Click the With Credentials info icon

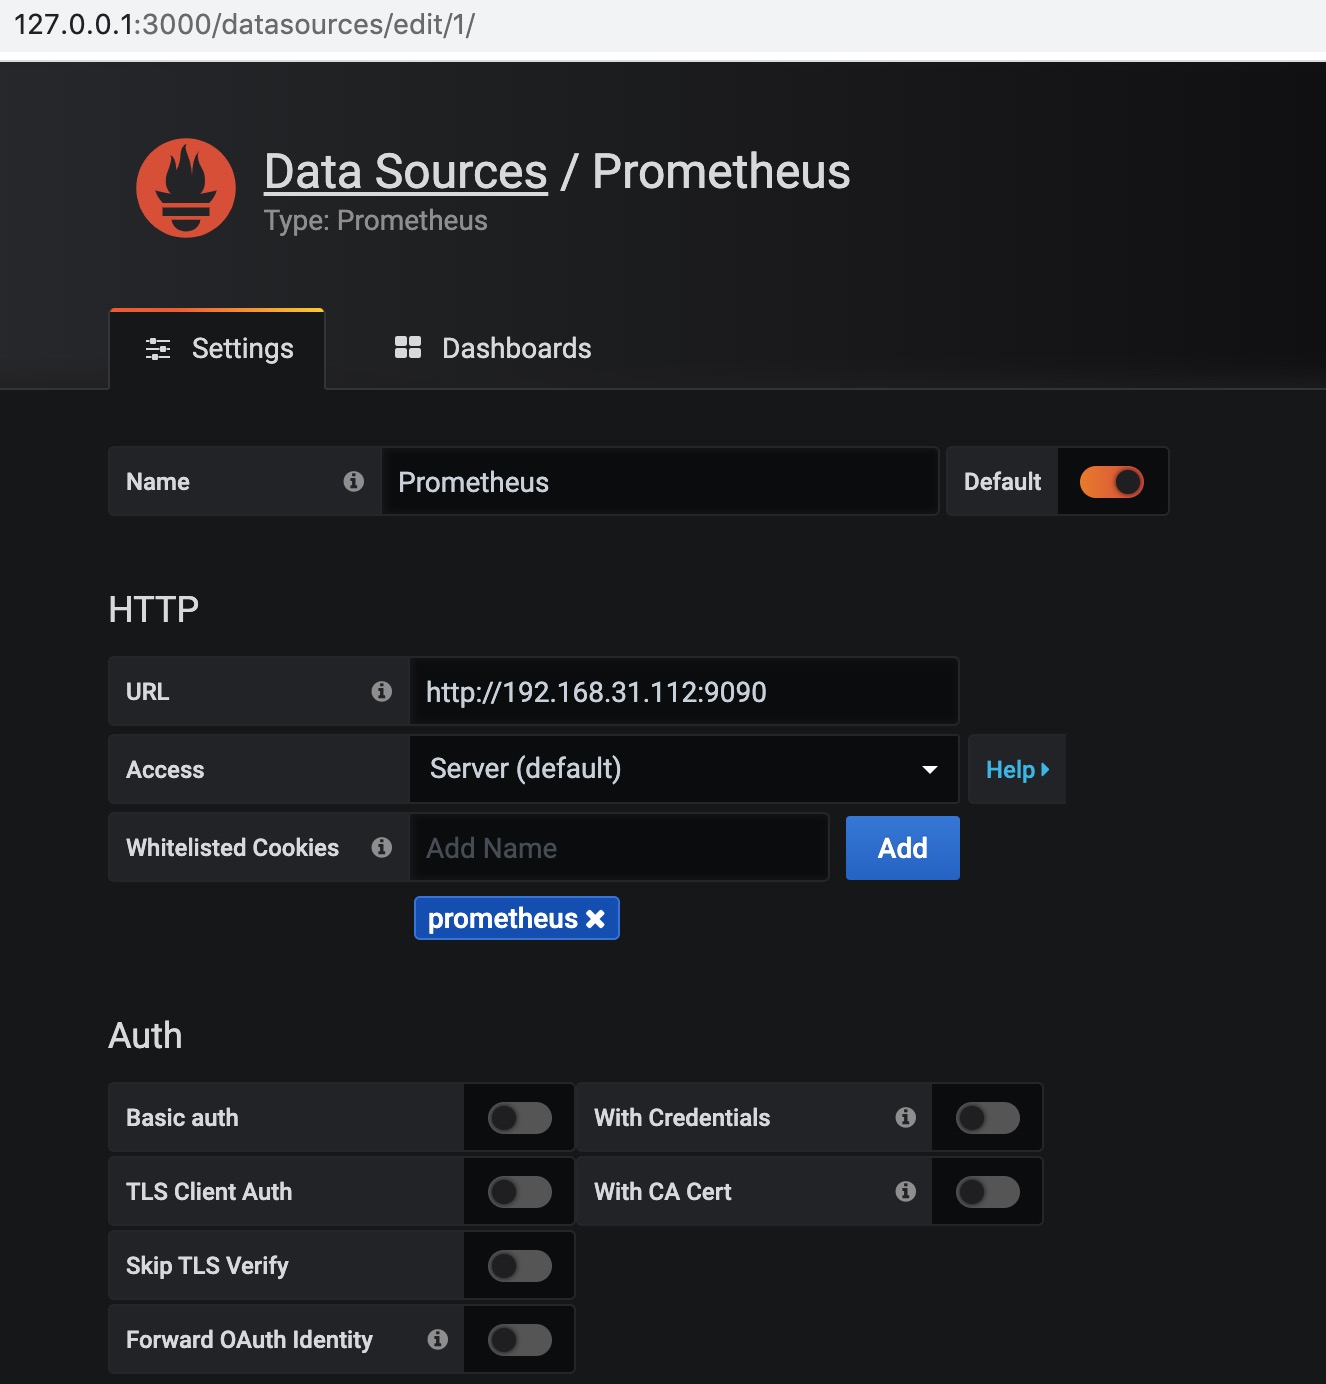(905, 1117)
